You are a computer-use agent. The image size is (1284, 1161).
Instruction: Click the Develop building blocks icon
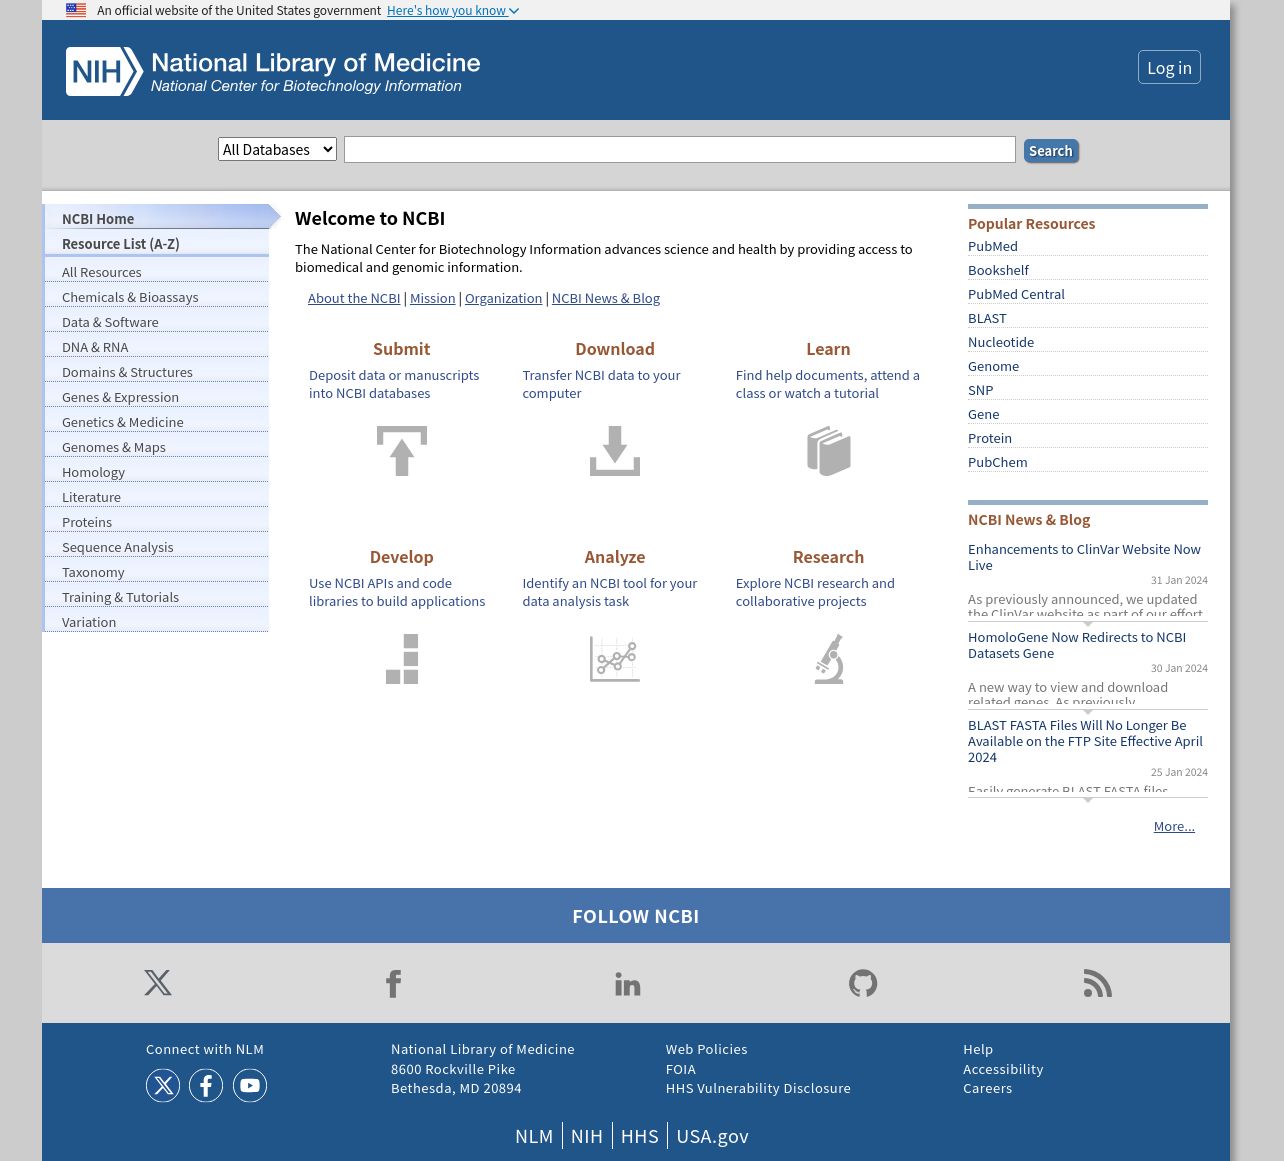click(x=402, y=659)
